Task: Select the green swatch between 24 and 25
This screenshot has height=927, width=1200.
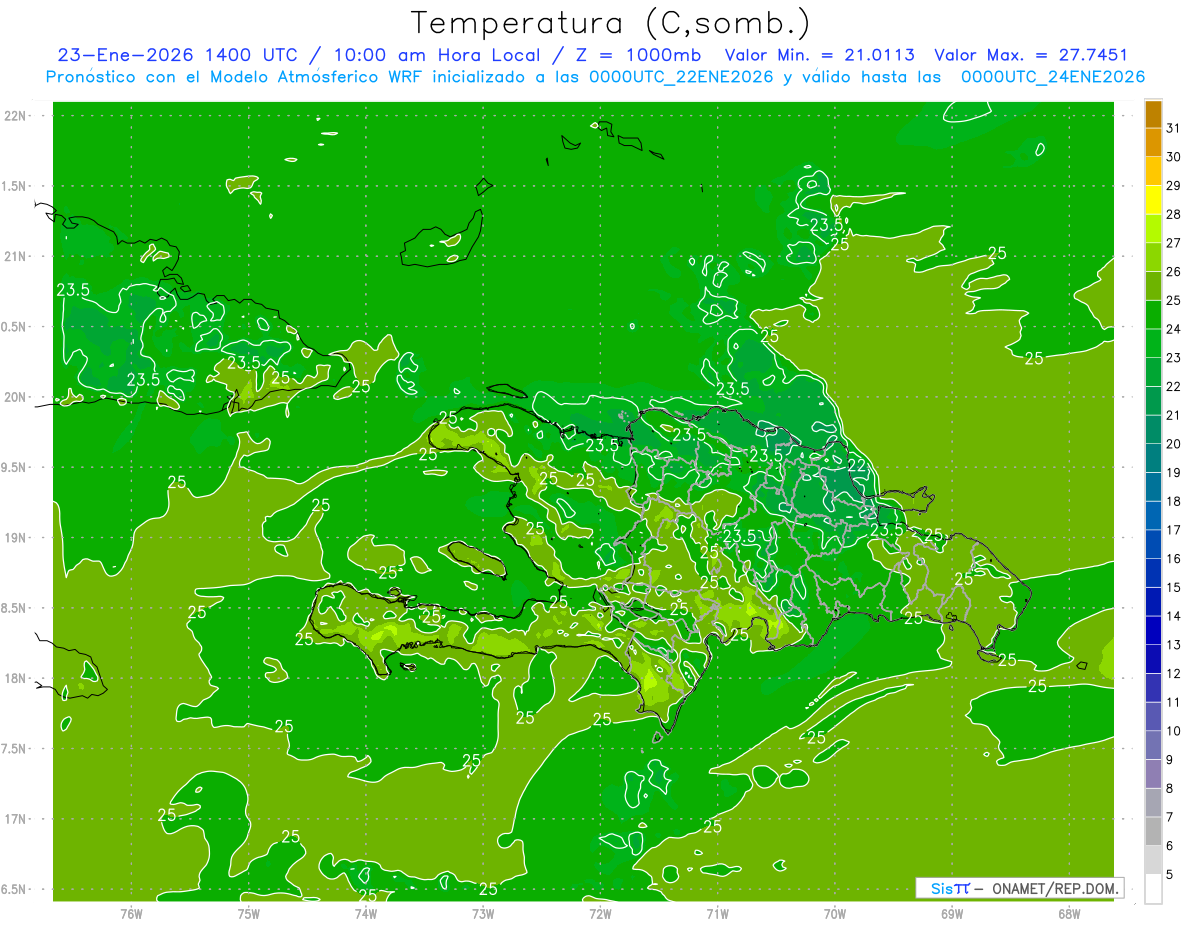Action: (x=1153, y=315)
